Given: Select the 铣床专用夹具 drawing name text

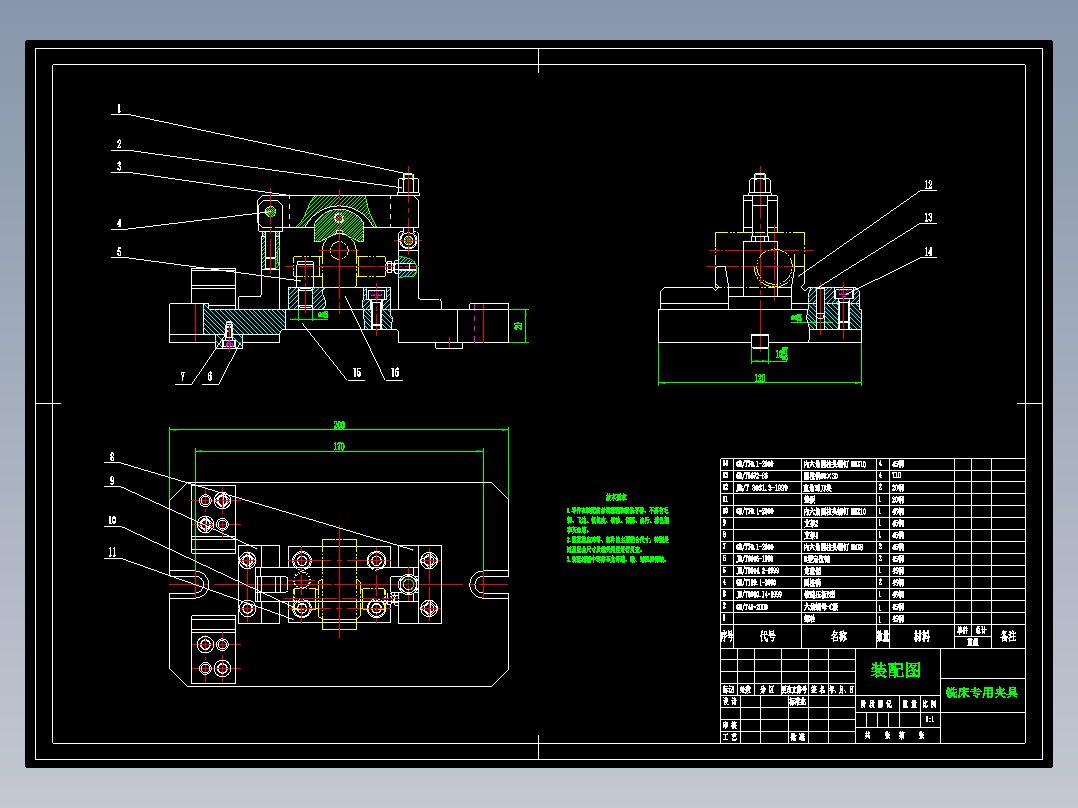Looking at the screenshot, I should coord(982,692).
